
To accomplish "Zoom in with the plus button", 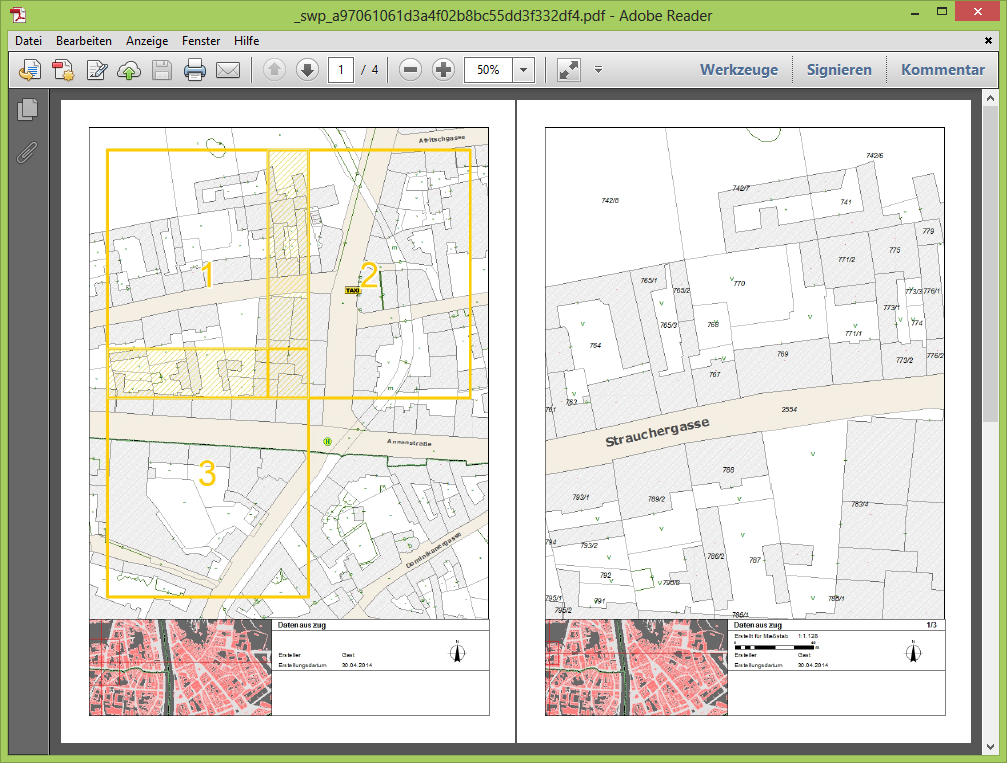I will 443,70.
